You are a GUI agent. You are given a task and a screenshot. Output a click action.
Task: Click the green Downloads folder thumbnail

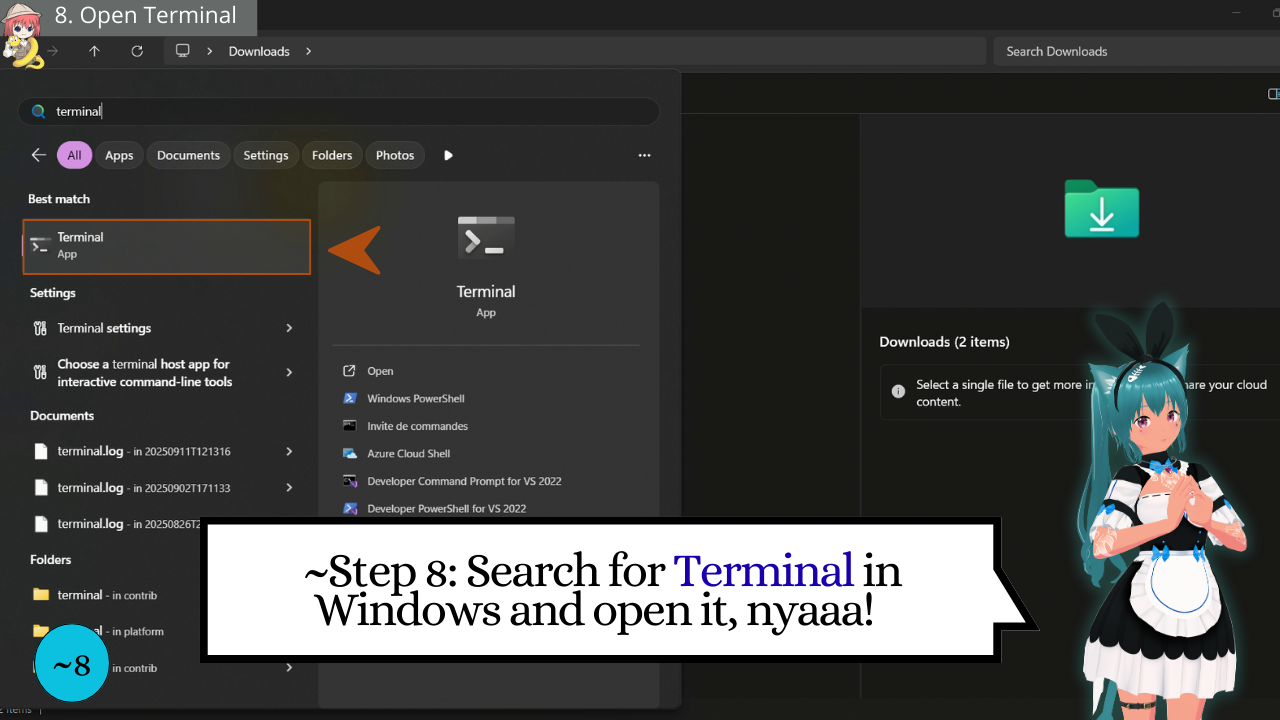click(x=1101, y=208)
